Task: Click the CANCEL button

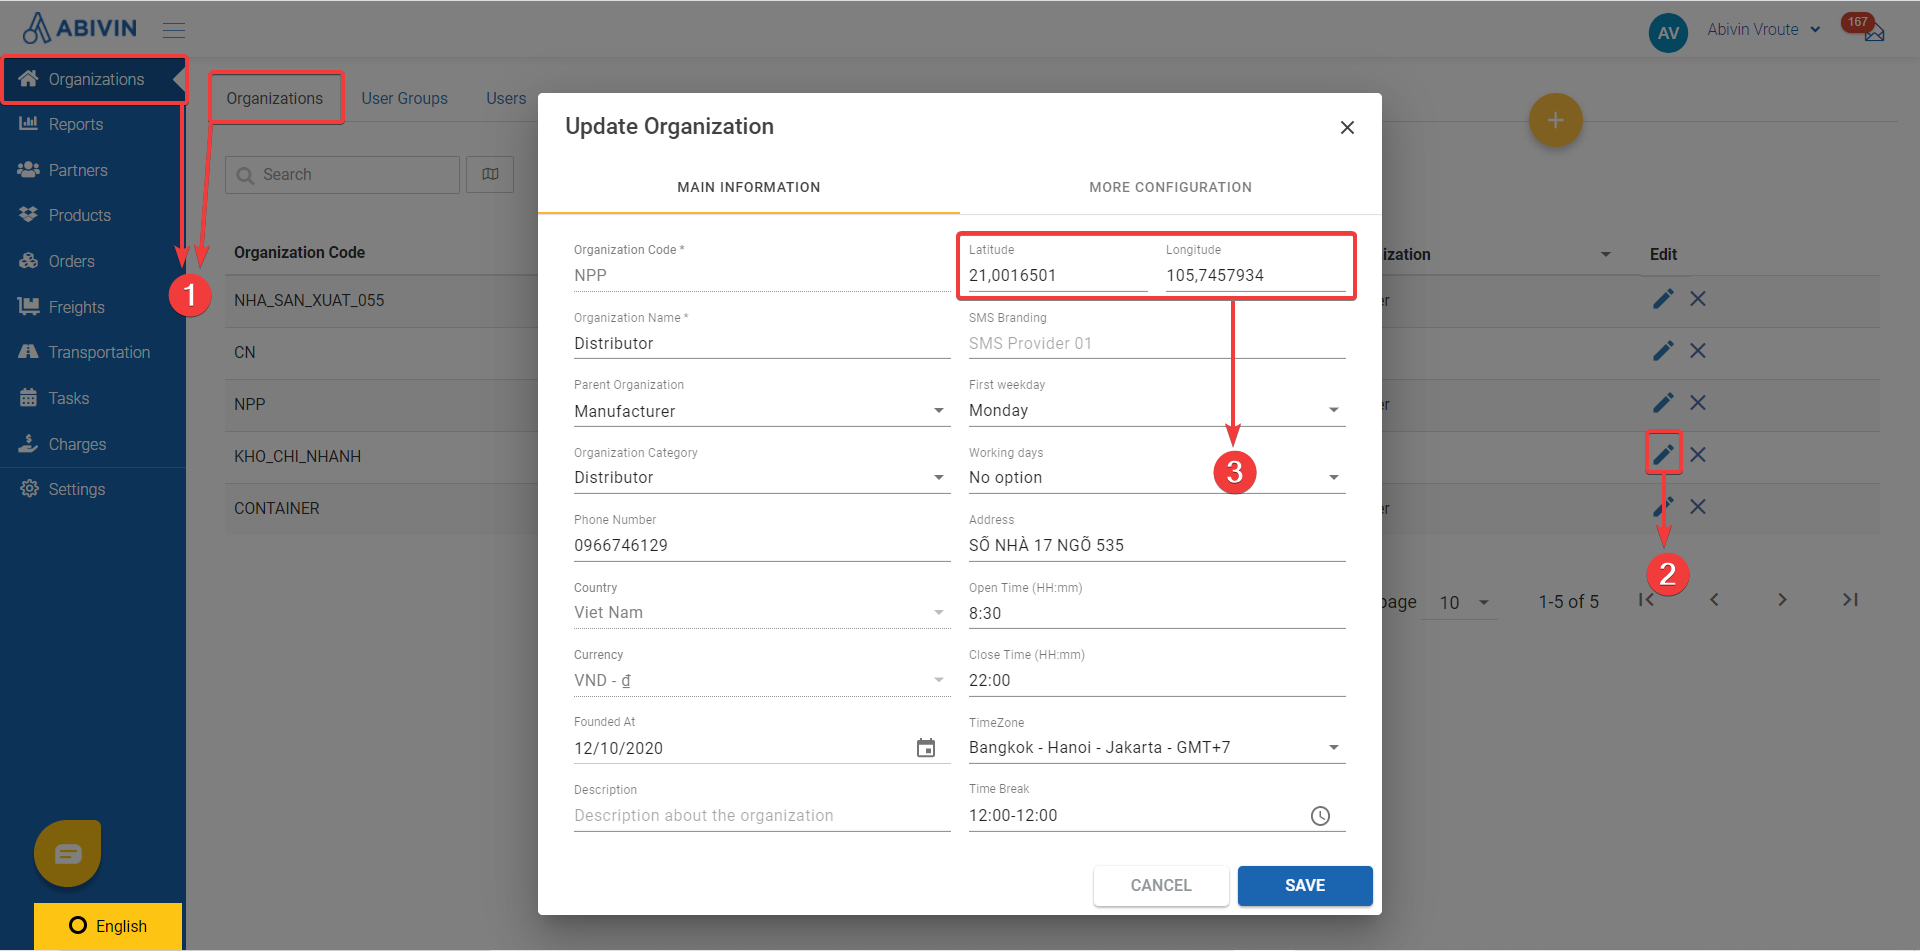Action: [1161, 886]
